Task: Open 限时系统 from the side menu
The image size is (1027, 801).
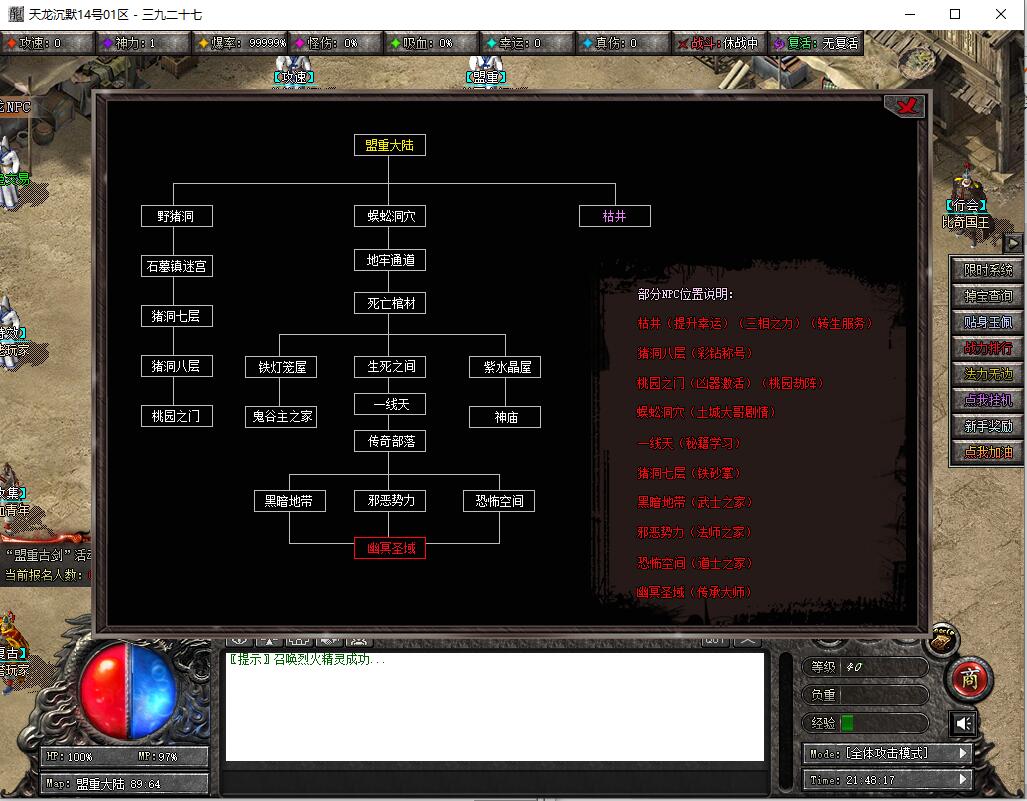Action: pos(987,270)
